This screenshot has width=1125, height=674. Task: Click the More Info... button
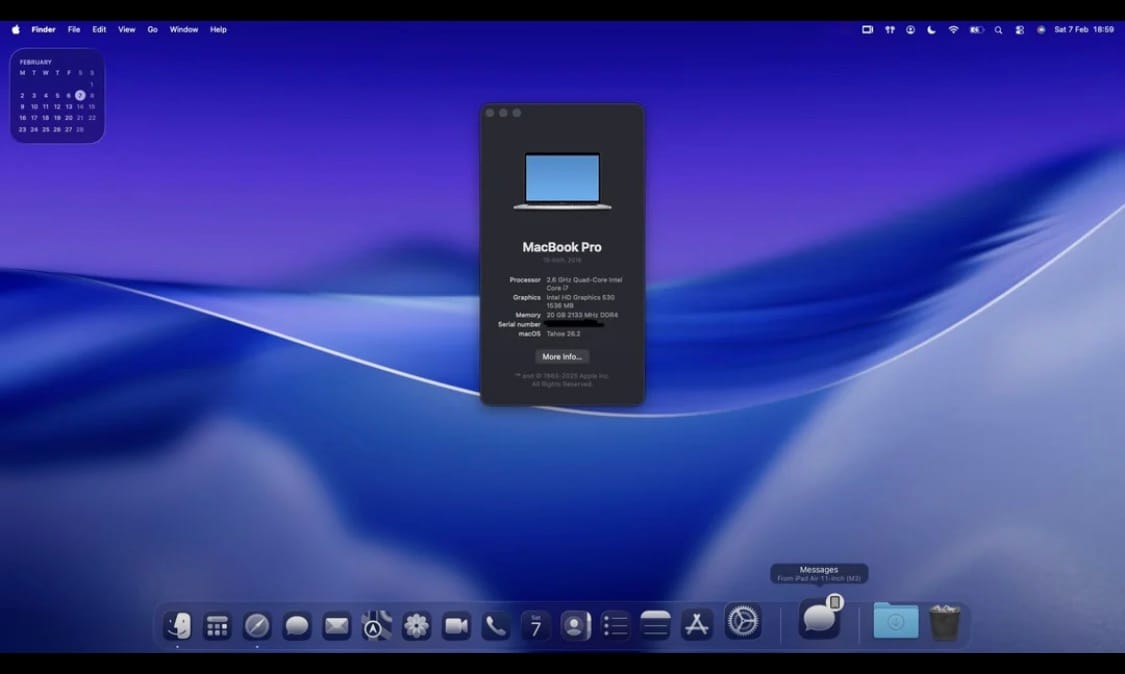562,357
